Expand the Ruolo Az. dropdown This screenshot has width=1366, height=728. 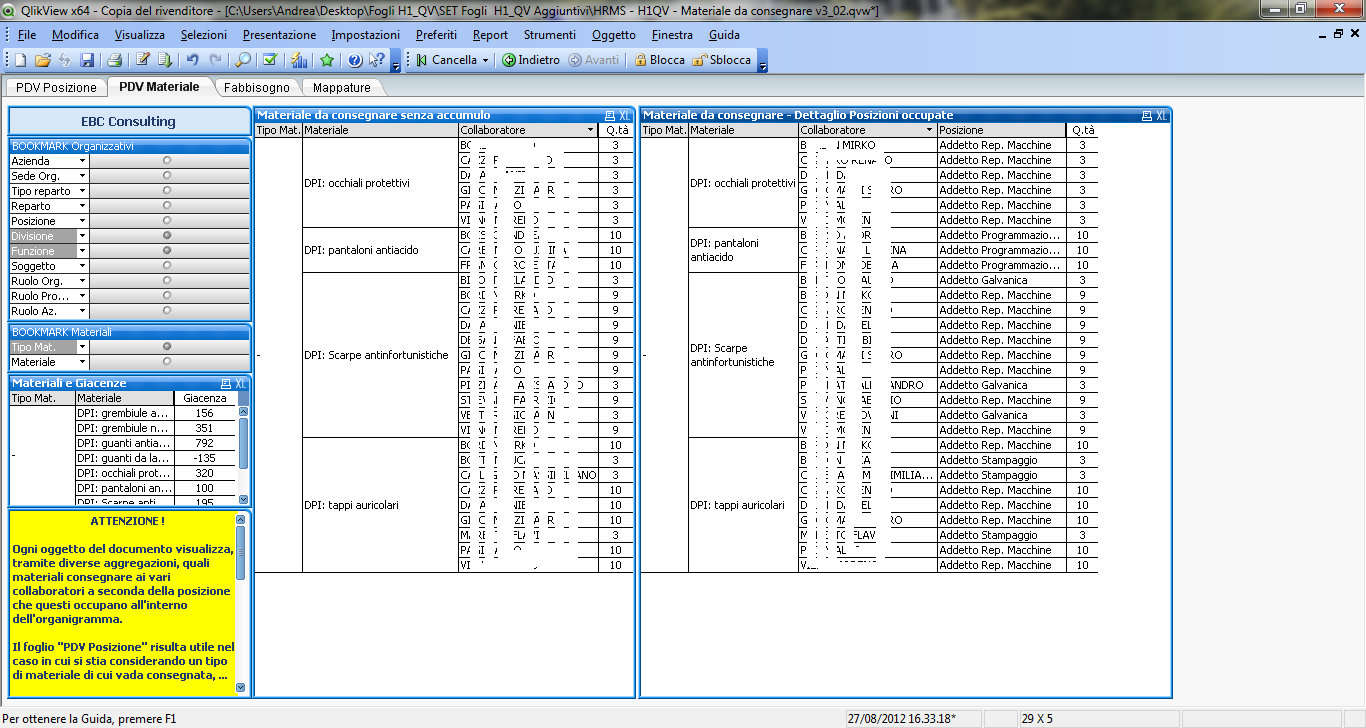(x=82, y=311)
